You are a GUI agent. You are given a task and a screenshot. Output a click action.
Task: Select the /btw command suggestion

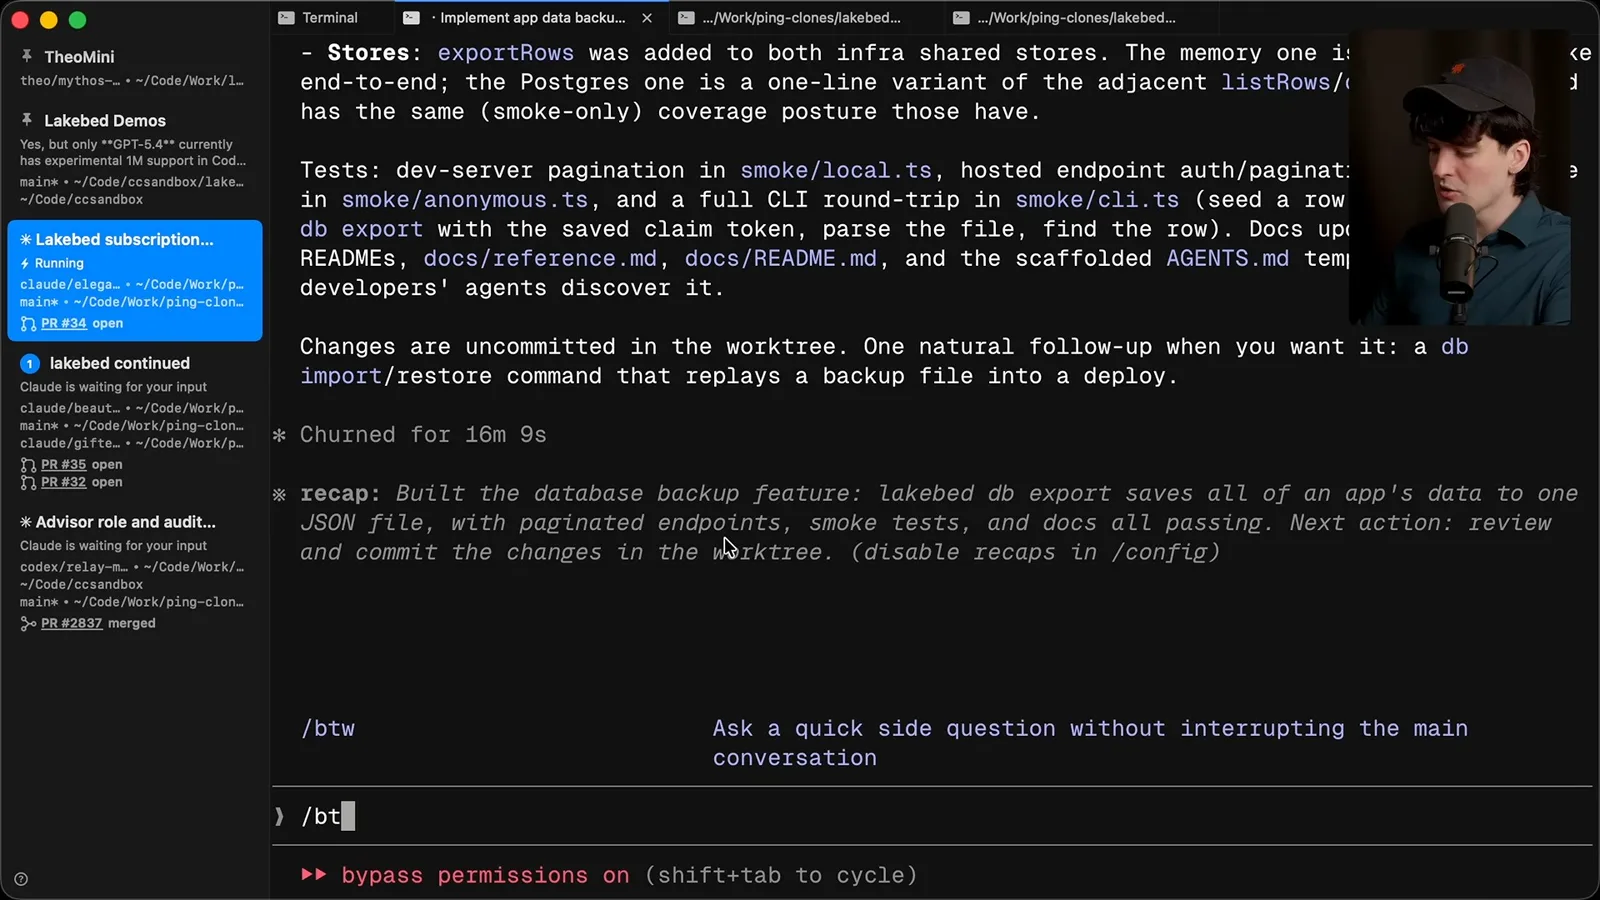[884, 743]
